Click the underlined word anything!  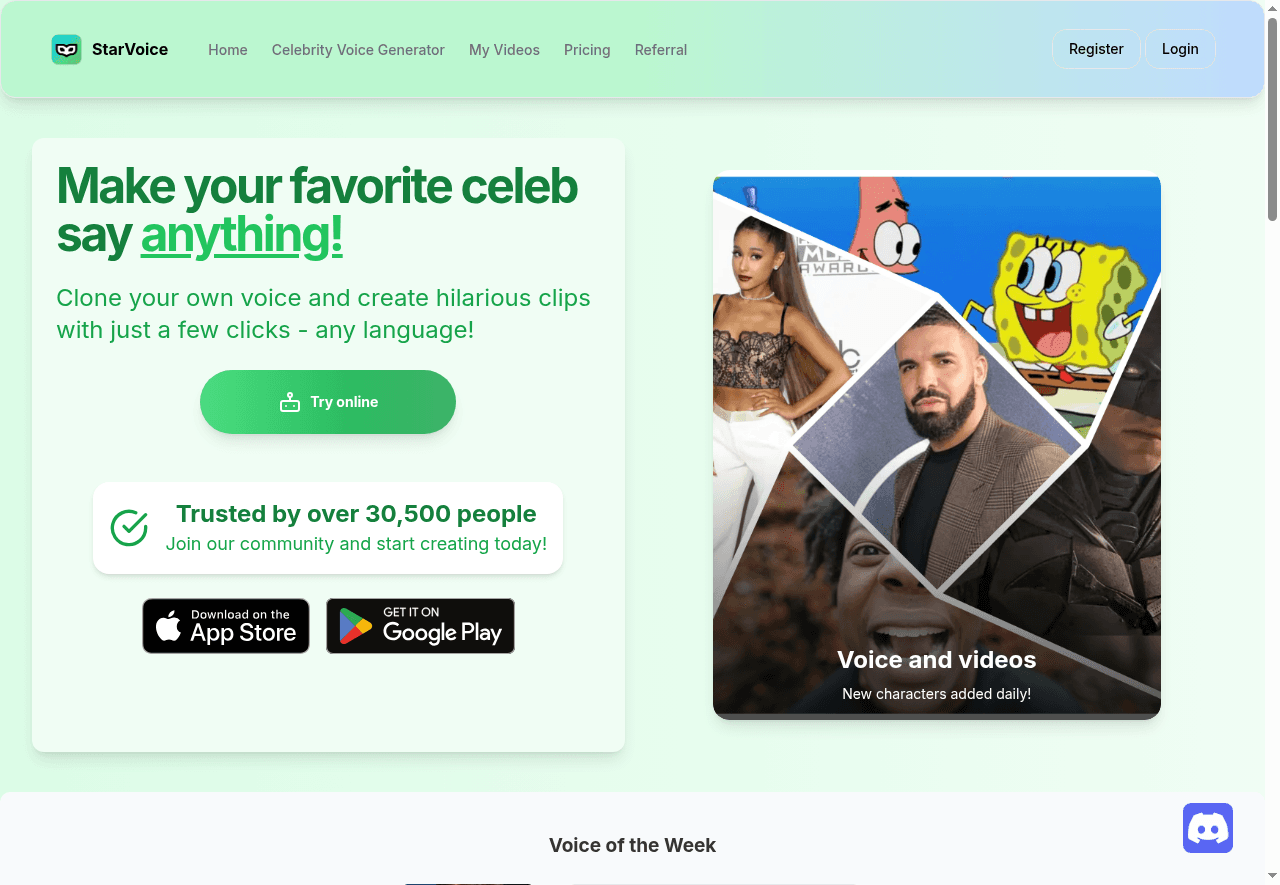point(242,235)
